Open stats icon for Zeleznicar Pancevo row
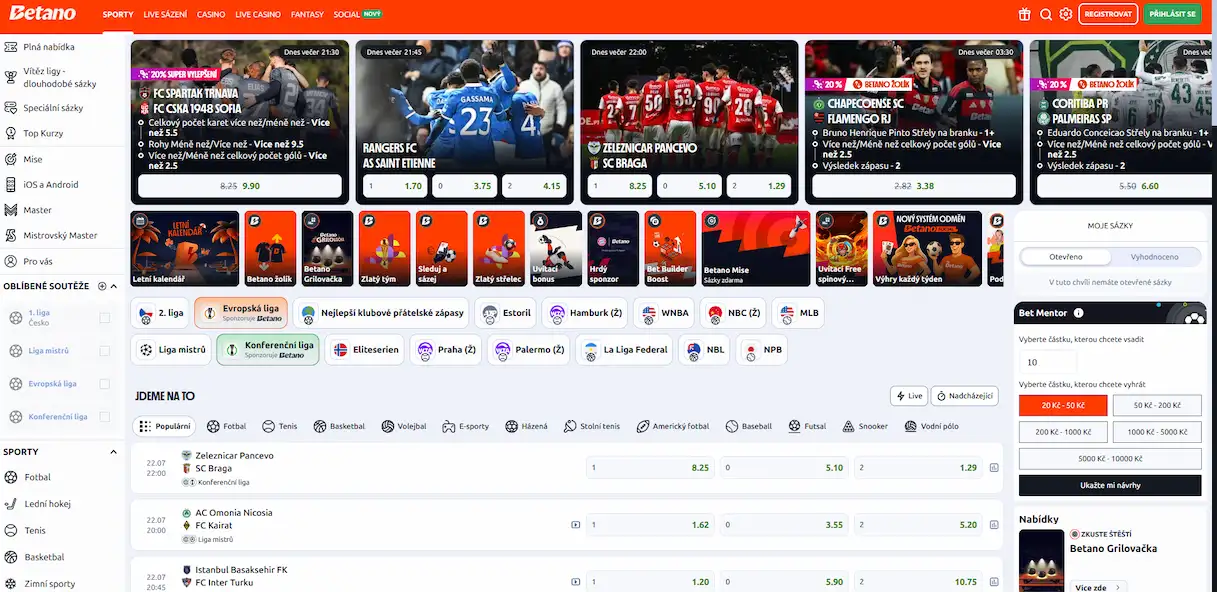This screenshot has width=1217, height=592. pyautogui.click(x=994, y=467)
